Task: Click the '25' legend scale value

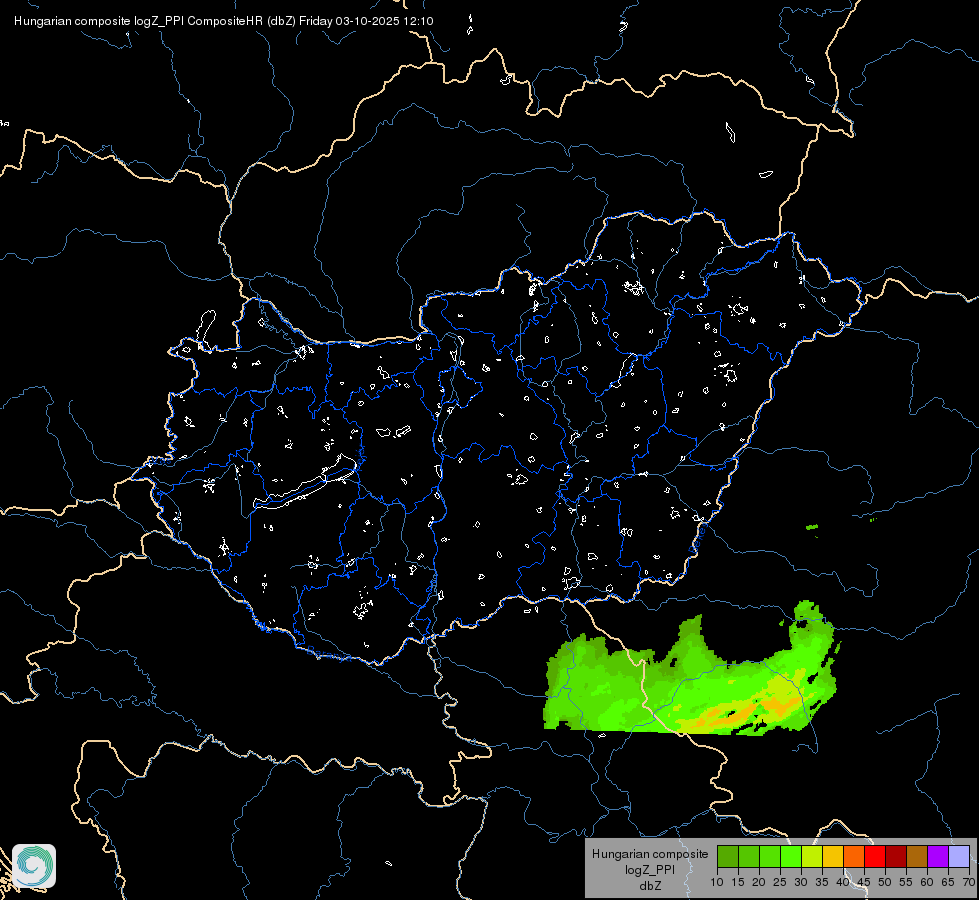Action: point(780,883)
